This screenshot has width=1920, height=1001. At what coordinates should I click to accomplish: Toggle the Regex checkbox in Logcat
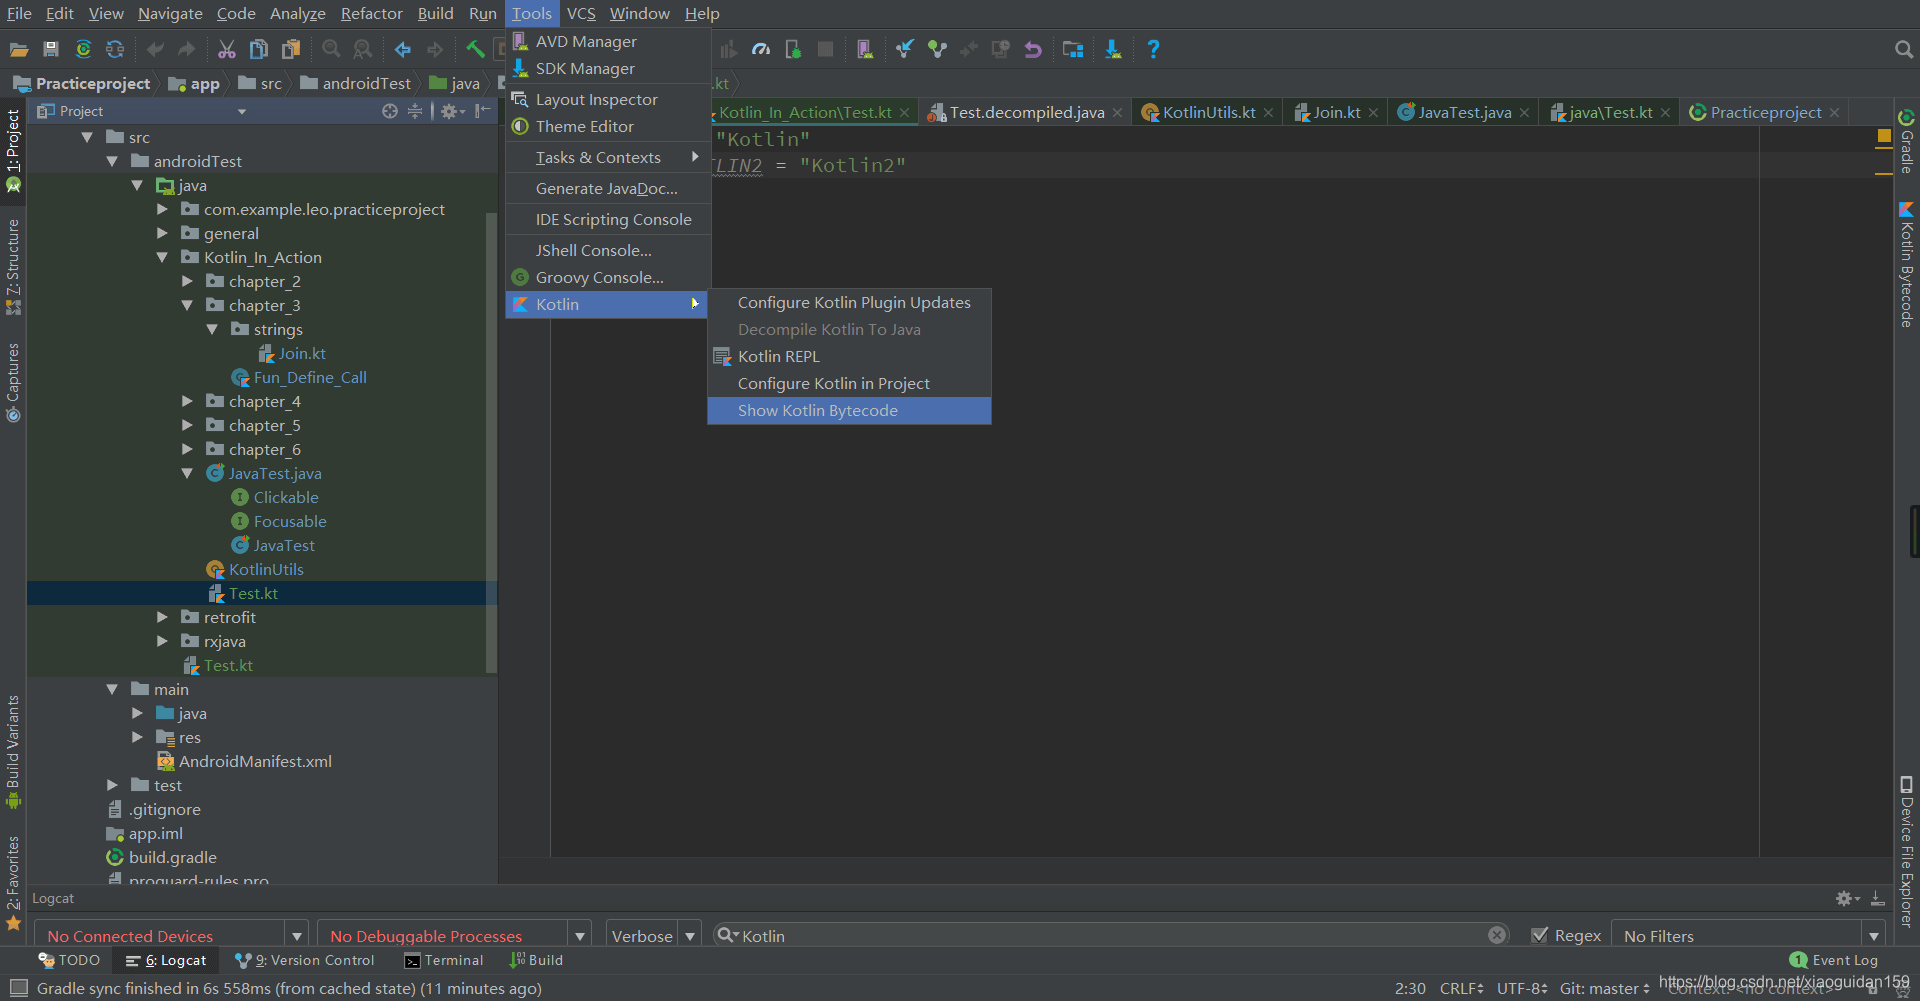(x=1540, y=935)
